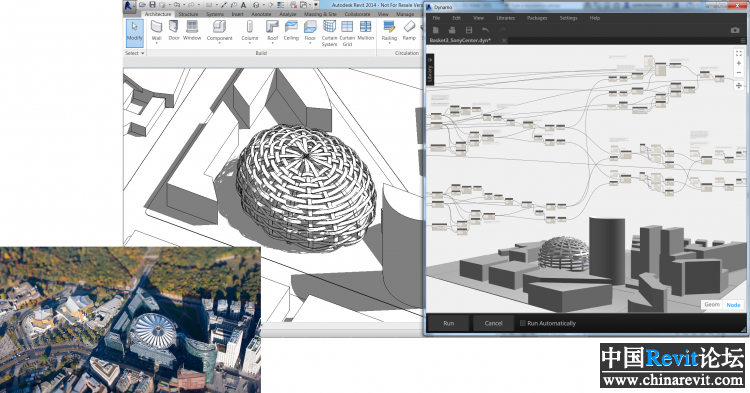Choose the Door tool
The height and width of the screenshot is (393, 750).
174,31
